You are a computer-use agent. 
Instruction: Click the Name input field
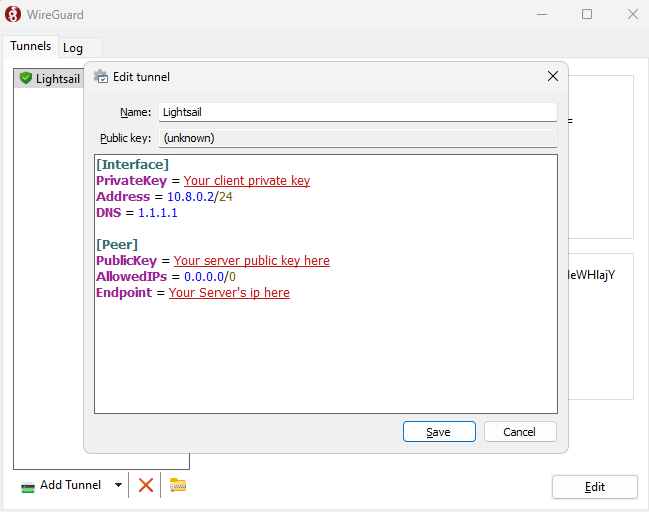point(358,112)
